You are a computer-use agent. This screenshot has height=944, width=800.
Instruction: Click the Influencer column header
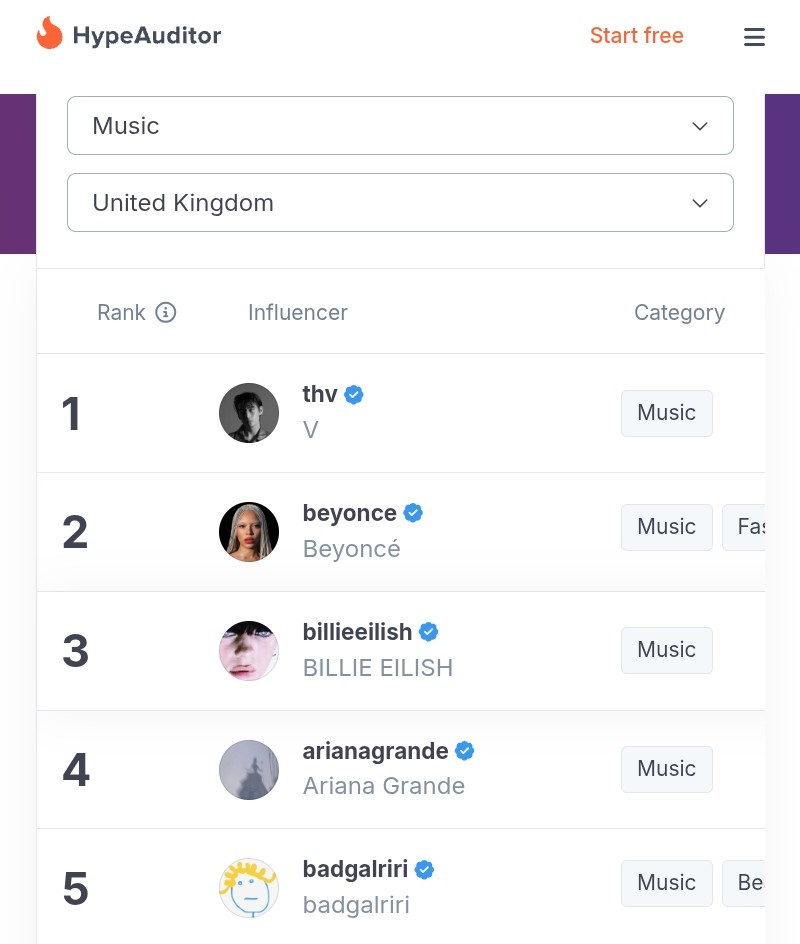coord(298,312)
